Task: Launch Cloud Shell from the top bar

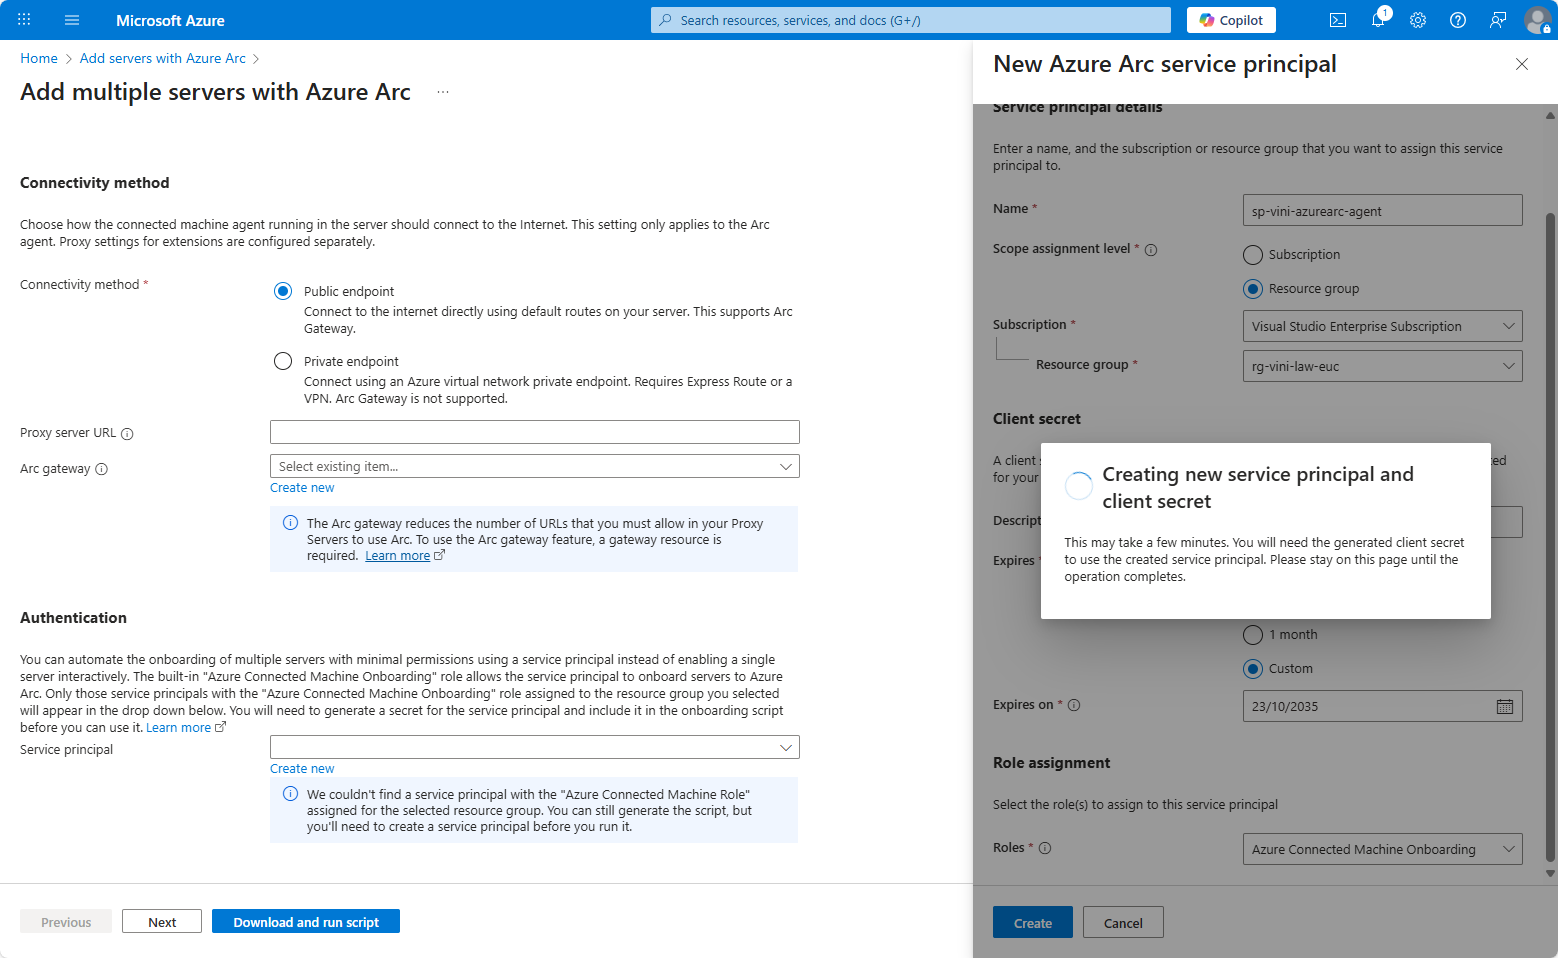Action: point(1337,20)
